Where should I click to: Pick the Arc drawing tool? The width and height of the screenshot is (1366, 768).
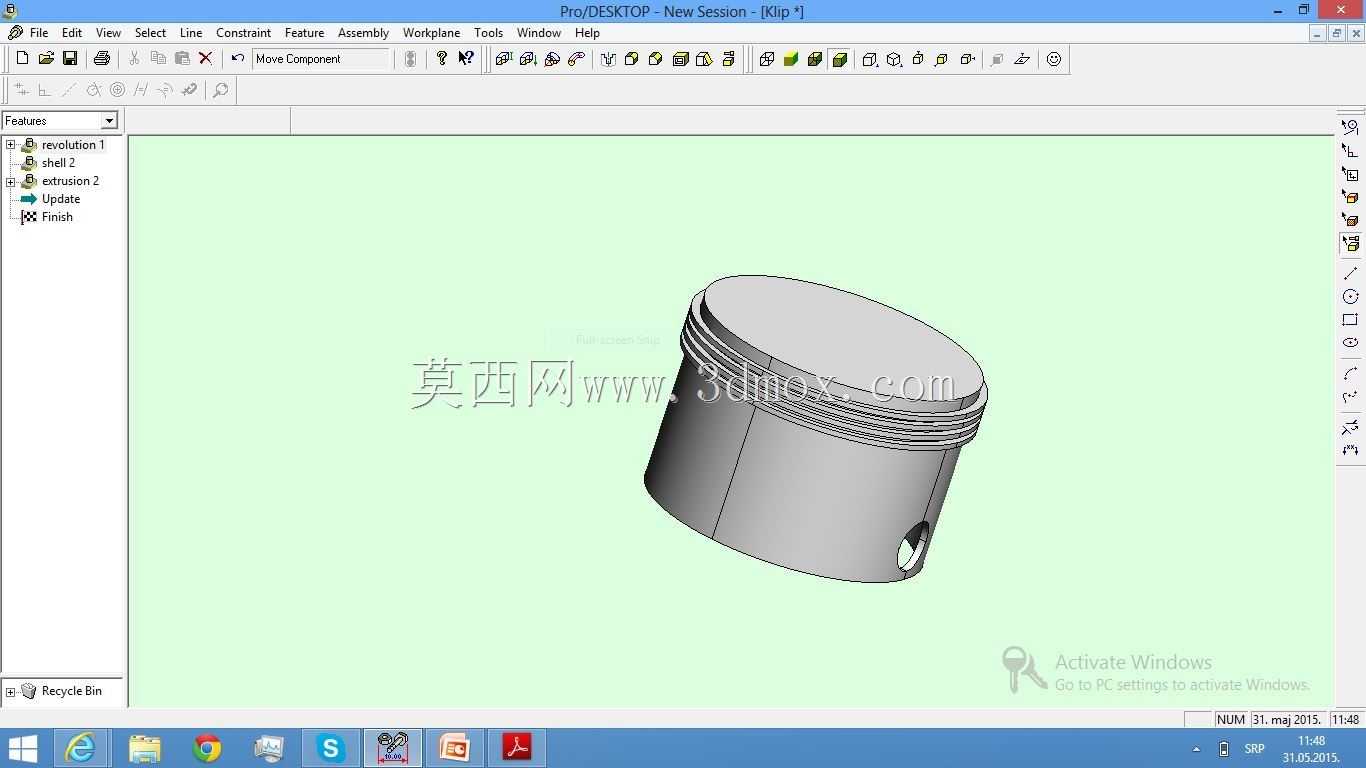click(x=1350, y=373)
